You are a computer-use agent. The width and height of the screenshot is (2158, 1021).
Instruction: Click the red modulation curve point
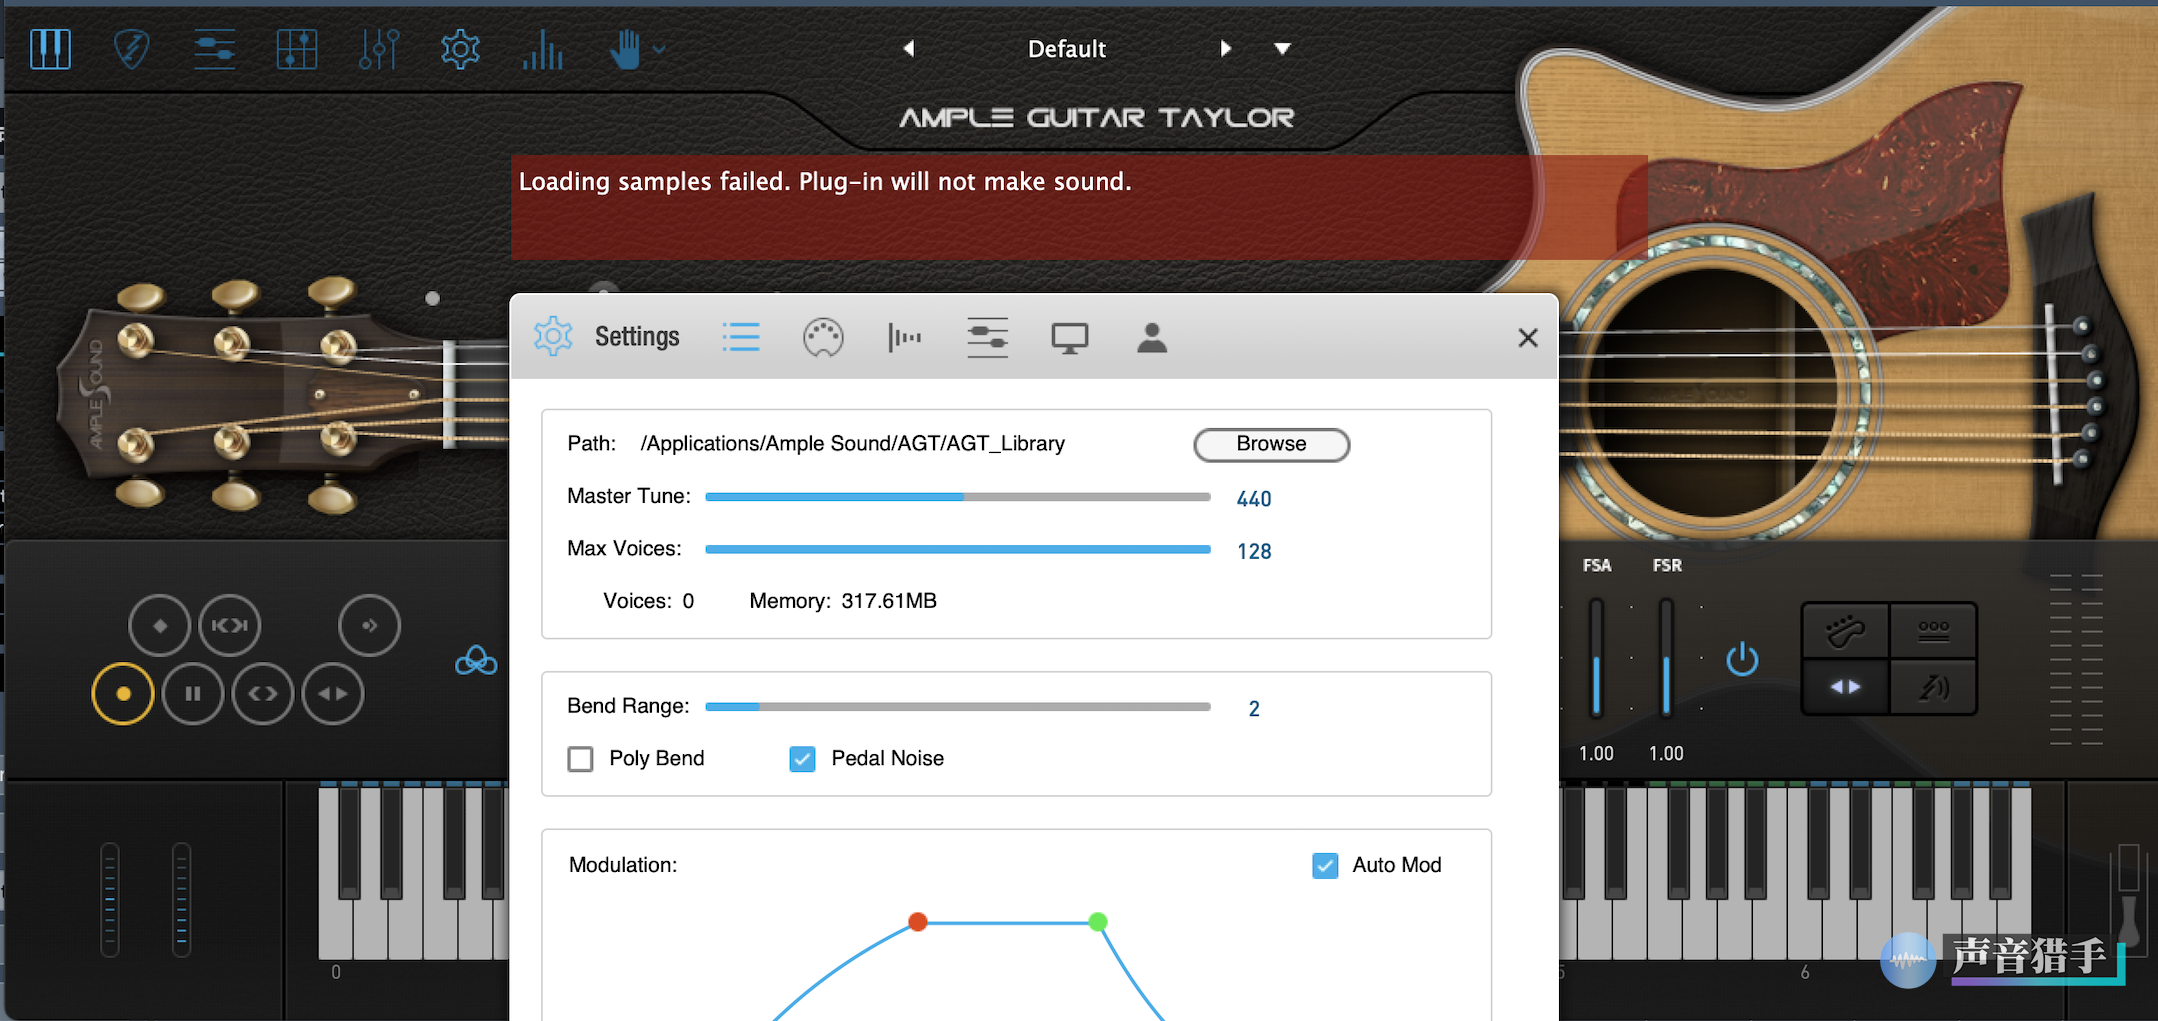tap(917, 921)
